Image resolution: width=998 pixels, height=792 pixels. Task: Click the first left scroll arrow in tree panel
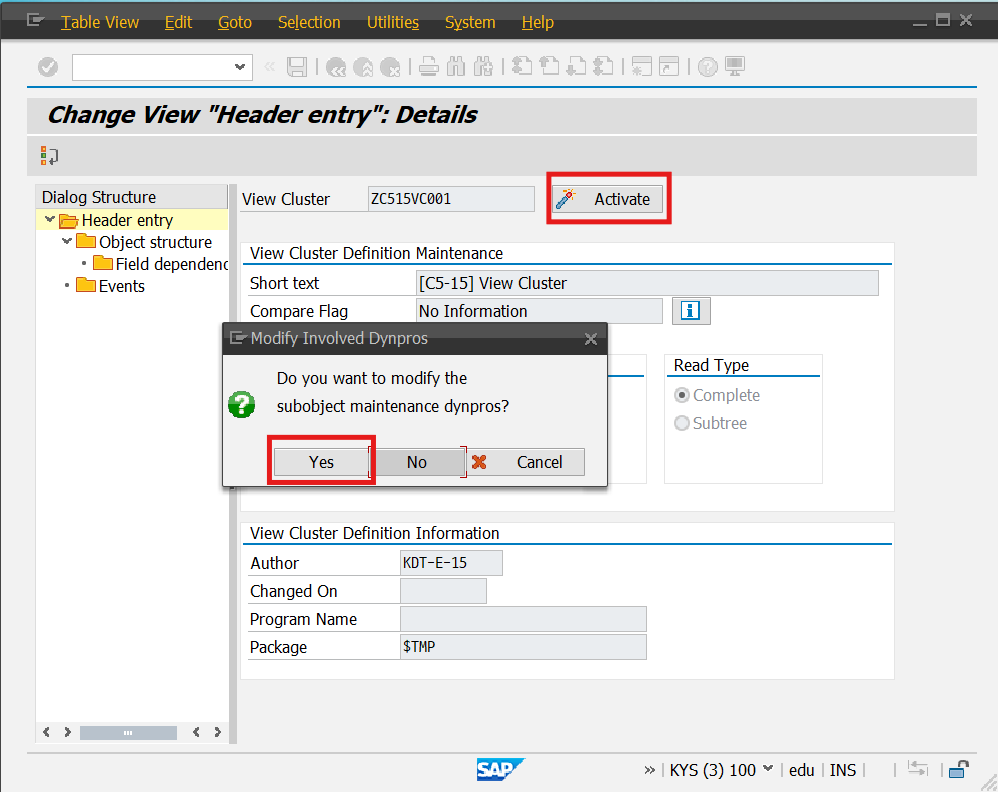(x=46, y=732)
